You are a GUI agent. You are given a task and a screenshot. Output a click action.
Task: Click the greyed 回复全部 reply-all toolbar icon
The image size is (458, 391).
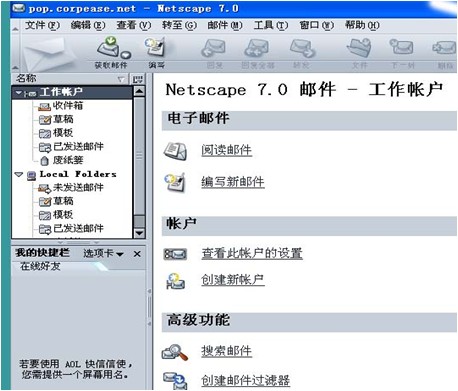[x=256, y=49]
